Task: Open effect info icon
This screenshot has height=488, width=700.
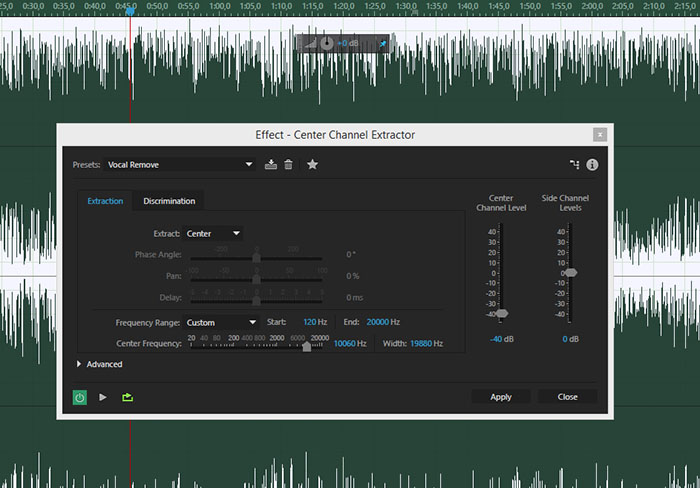Action: 592,165
